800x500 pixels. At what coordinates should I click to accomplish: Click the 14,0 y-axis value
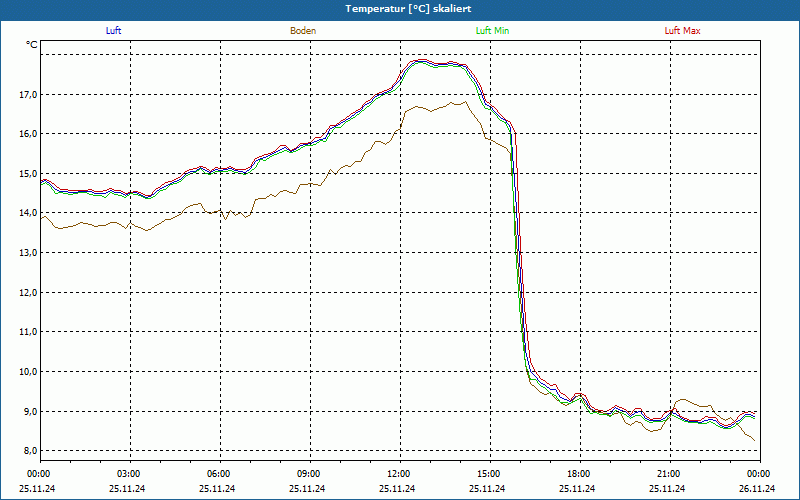tap(28, 213)
